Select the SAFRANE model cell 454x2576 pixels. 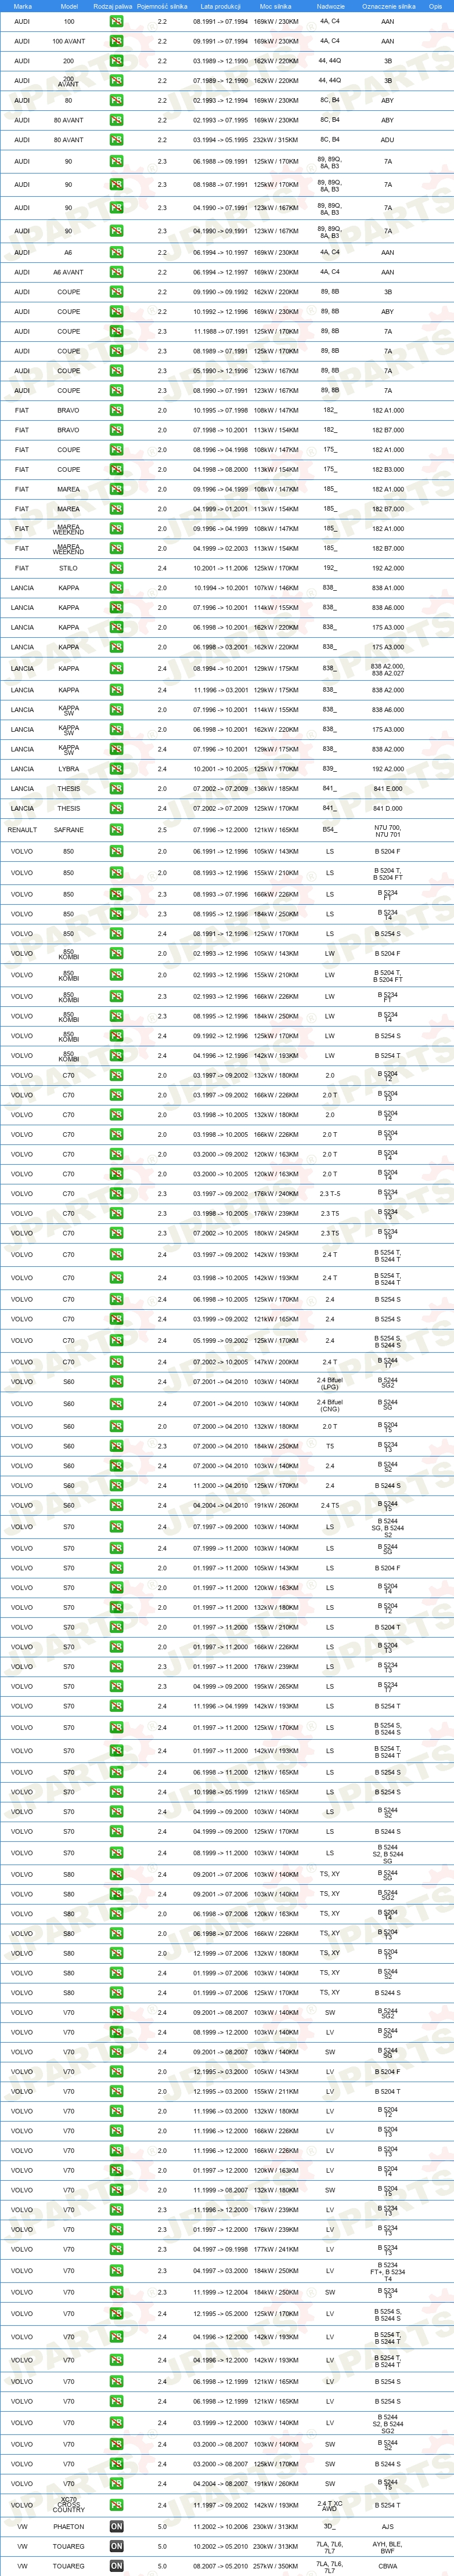click(69, 830)
